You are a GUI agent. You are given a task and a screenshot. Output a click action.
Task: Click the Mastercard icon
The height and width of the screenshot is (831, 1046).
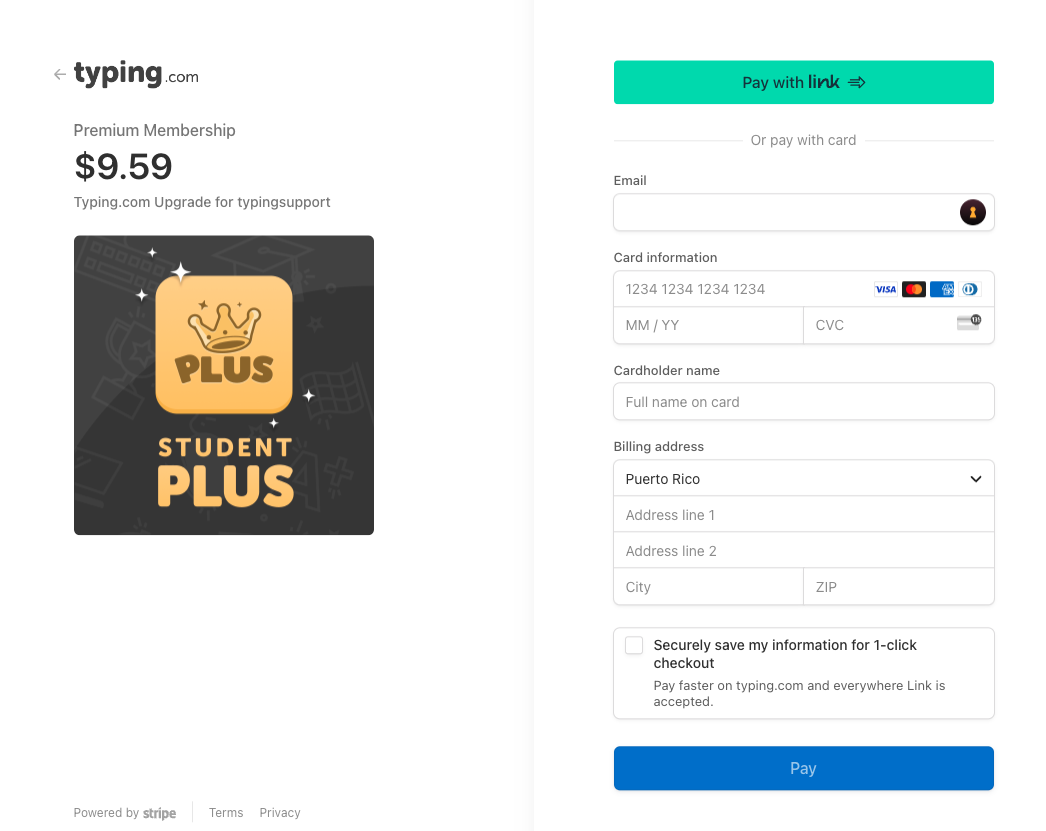[x=913, y=289]
